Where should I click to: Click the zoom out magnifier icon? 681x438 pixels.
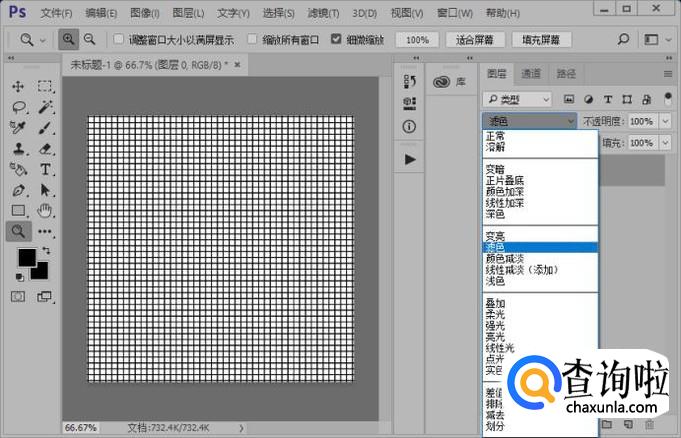tap(90, 39)
